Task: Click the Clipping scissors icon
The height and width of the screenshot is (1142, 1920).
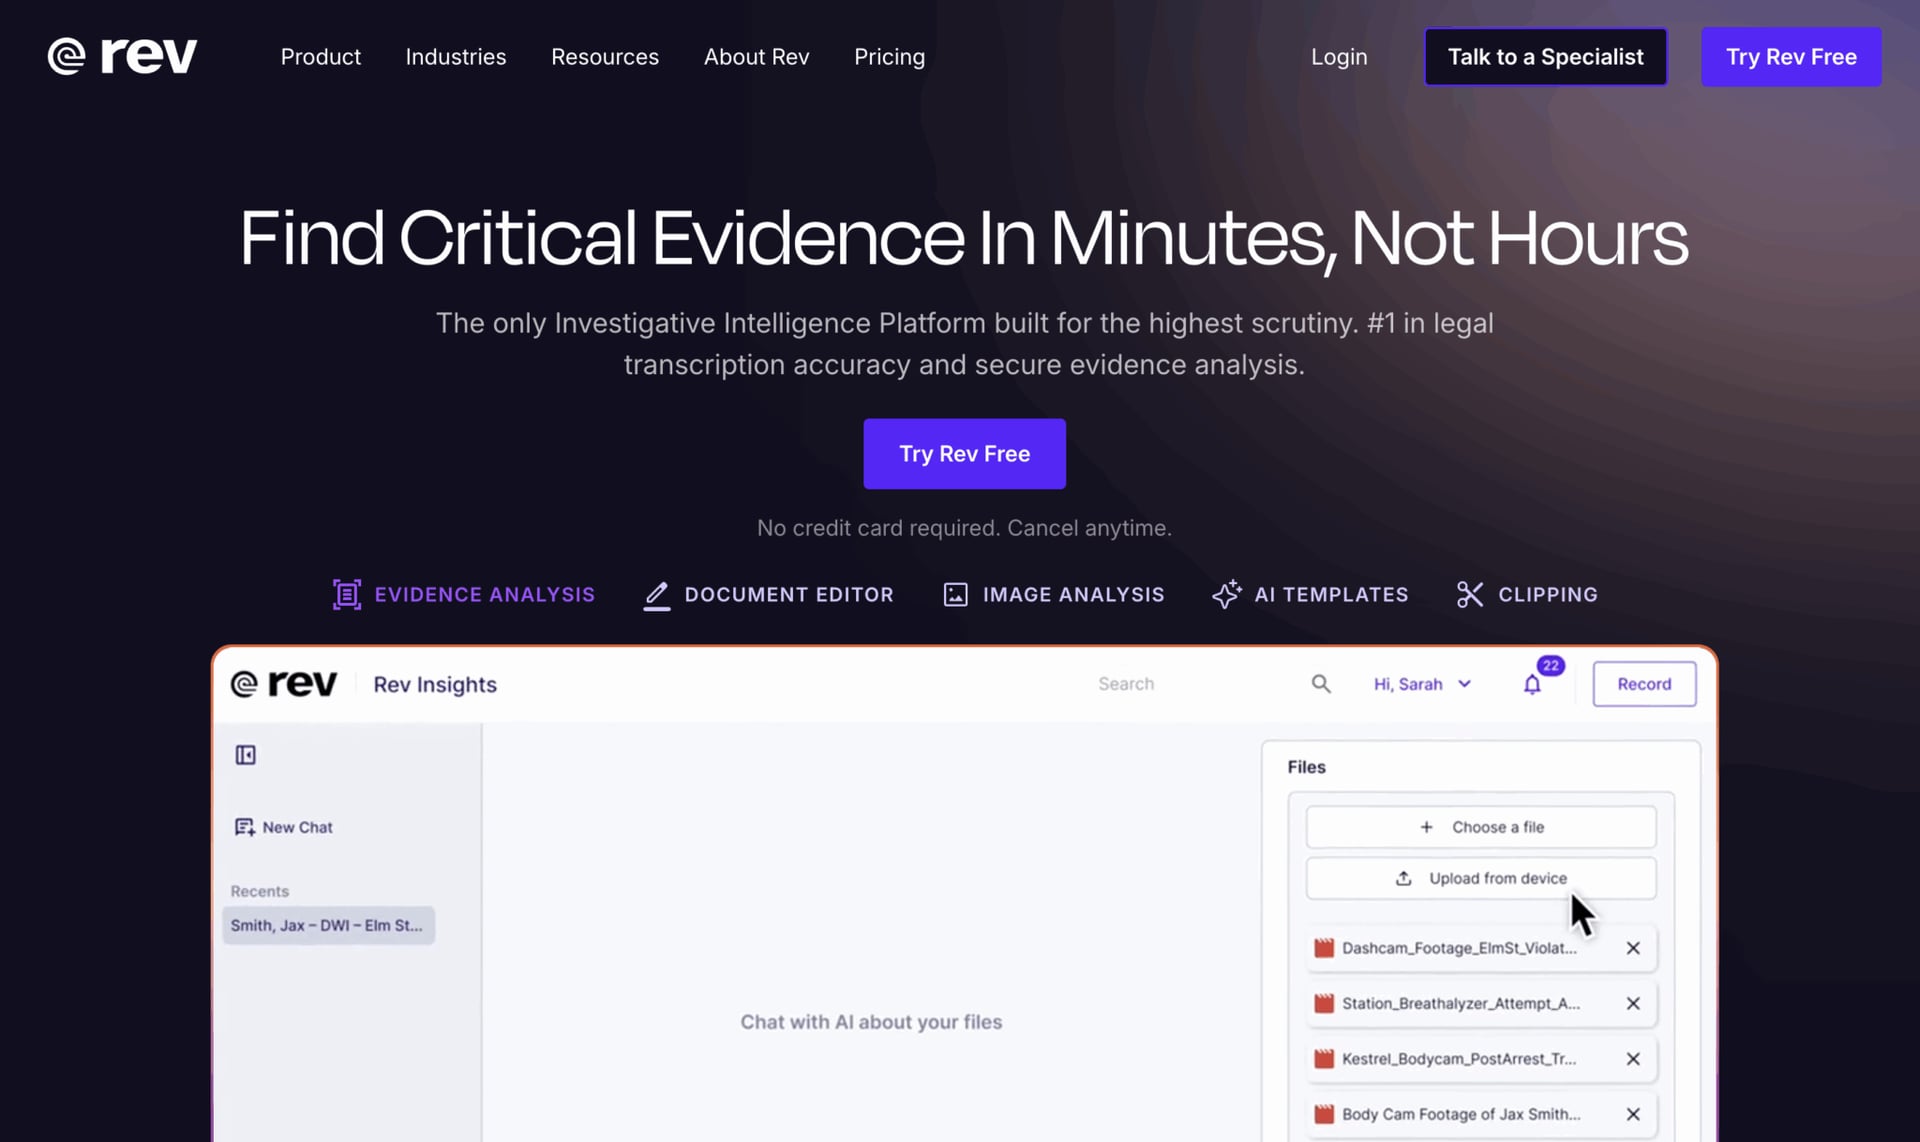Action: 1470,594
